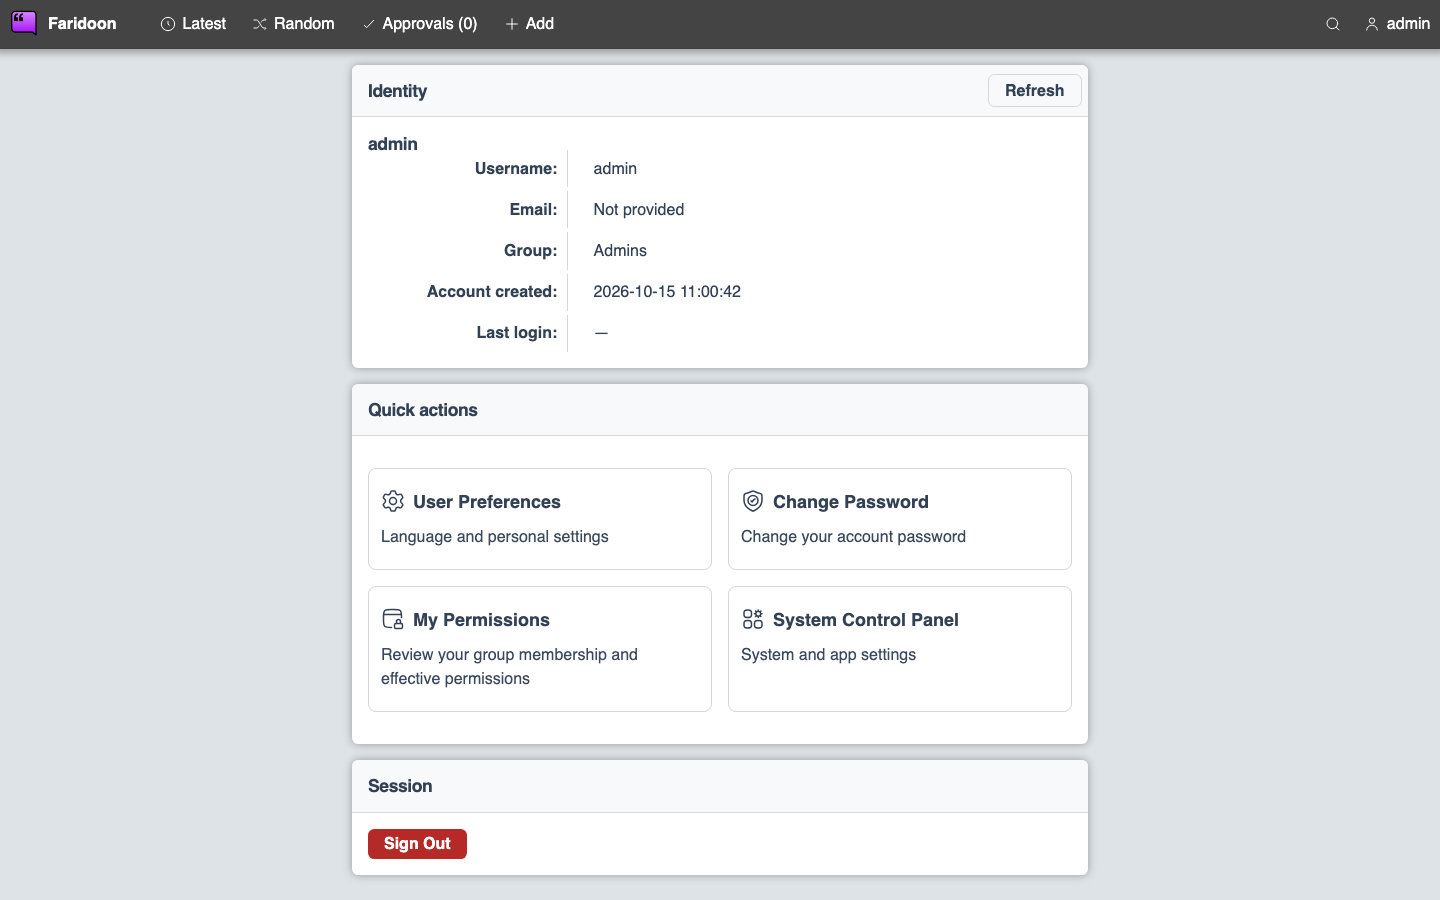Click the checkmark icon beside Approvals
Image resolution: width=1440 pixels, height=900 pixels.
click(369, 24)
